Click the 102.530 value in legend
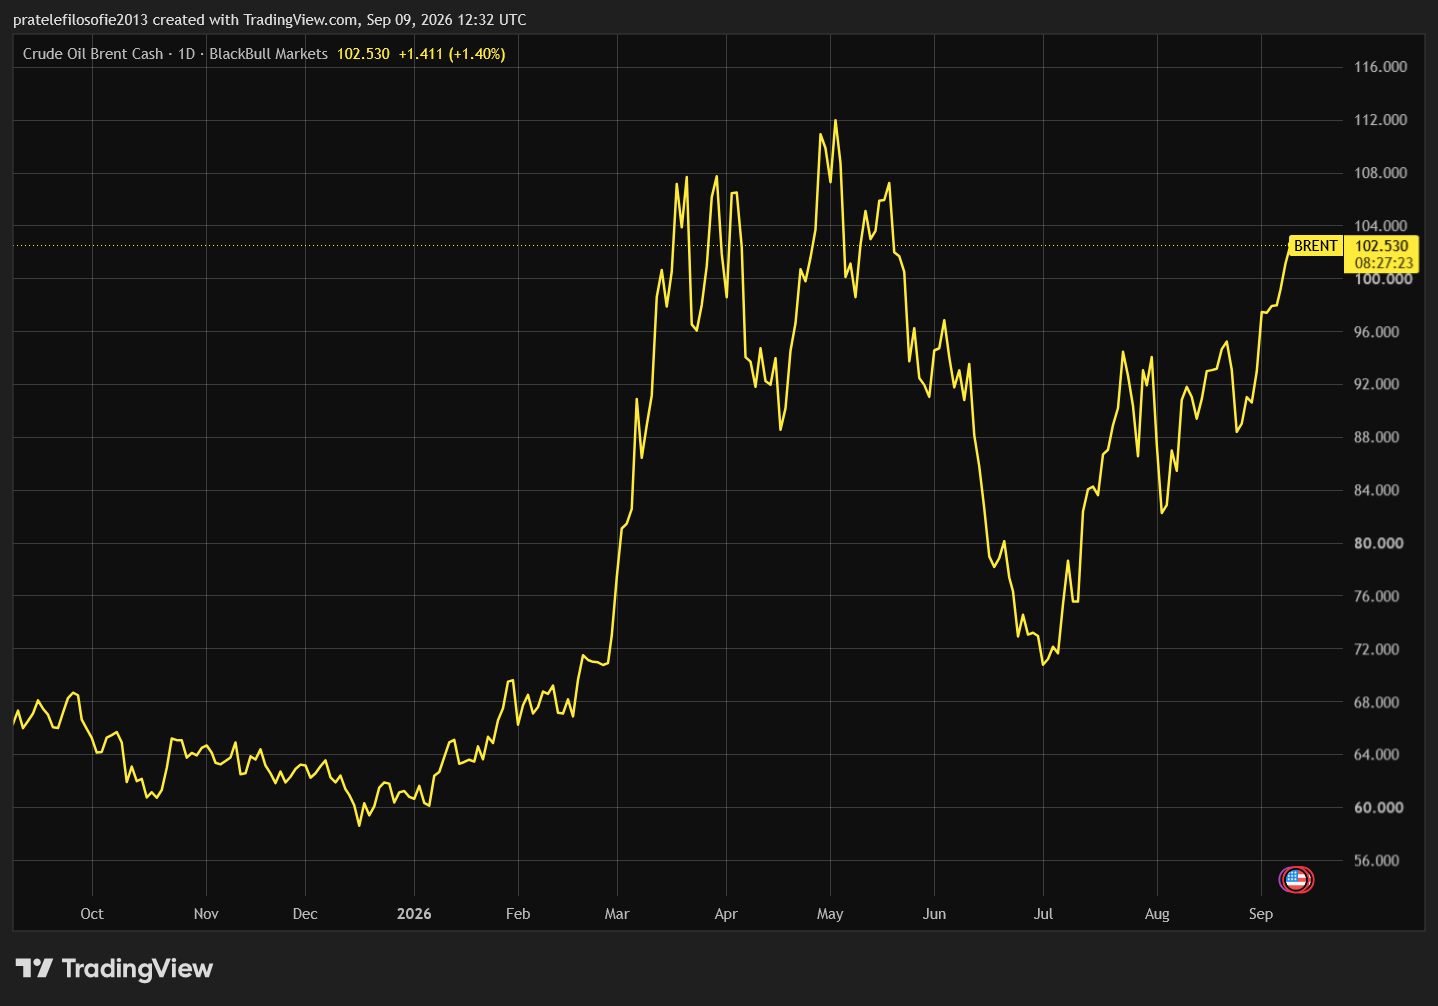This screenshot has width=1438, height=1006. tap(363, 54)
